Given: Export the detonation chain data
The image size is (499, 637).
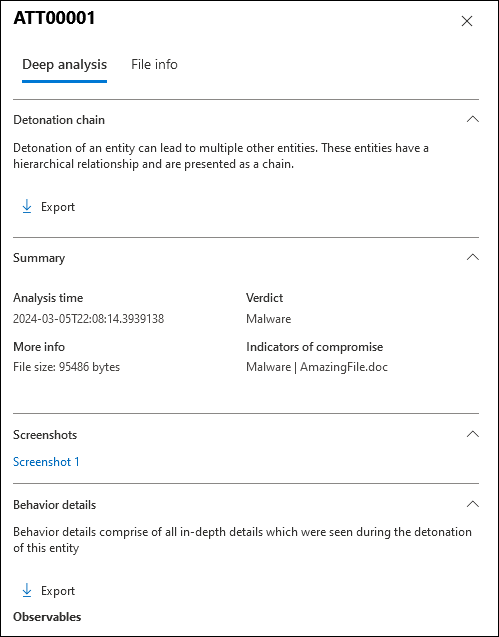Looking at the screenshot, I should [48, 207].
